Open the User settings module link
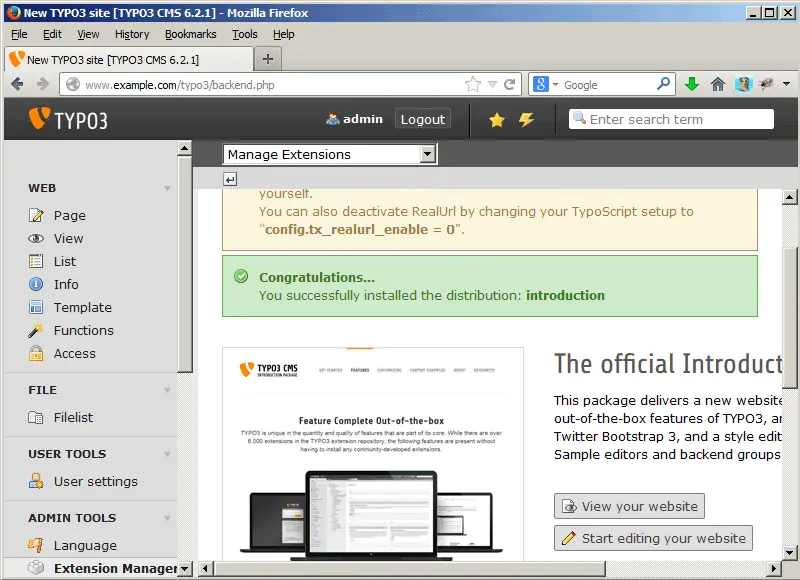The image size is (800, 580). (95, 482)
